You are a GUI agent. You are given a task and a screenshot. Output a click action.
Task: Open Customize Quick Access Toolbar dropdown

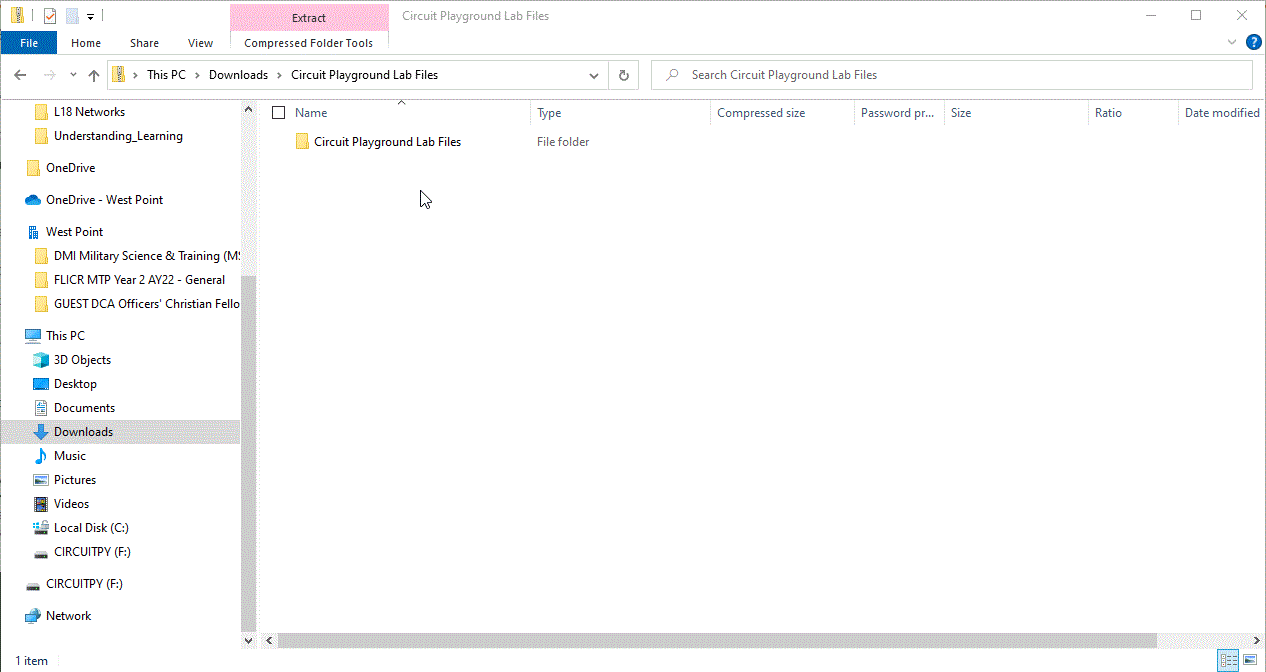90,16
